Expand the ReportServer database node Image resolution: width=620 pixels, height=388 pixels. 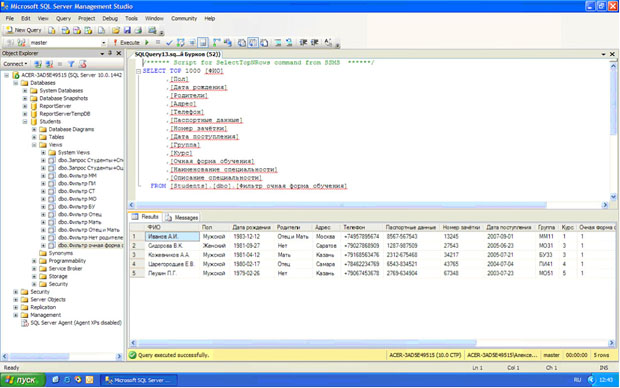[x=25, y=106]
